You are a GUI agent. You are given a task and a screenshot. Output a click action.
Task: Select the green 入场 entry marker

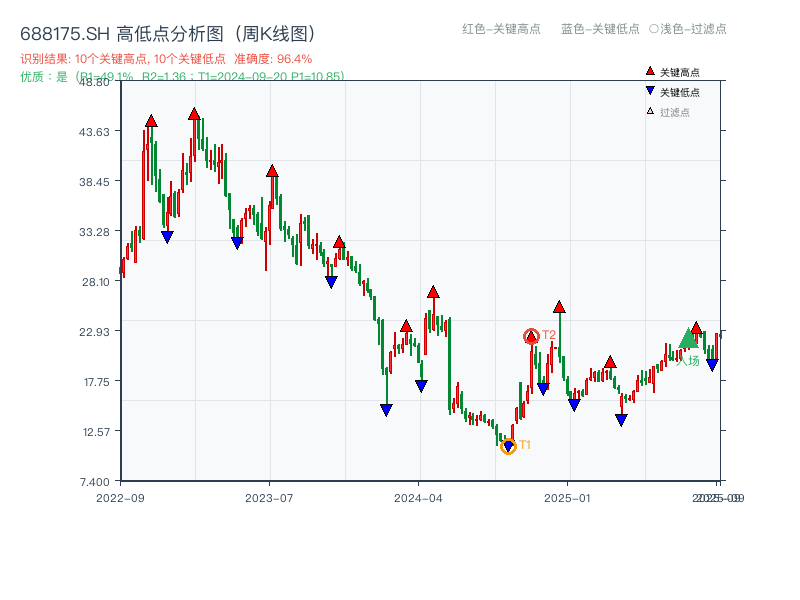(687, 341)
